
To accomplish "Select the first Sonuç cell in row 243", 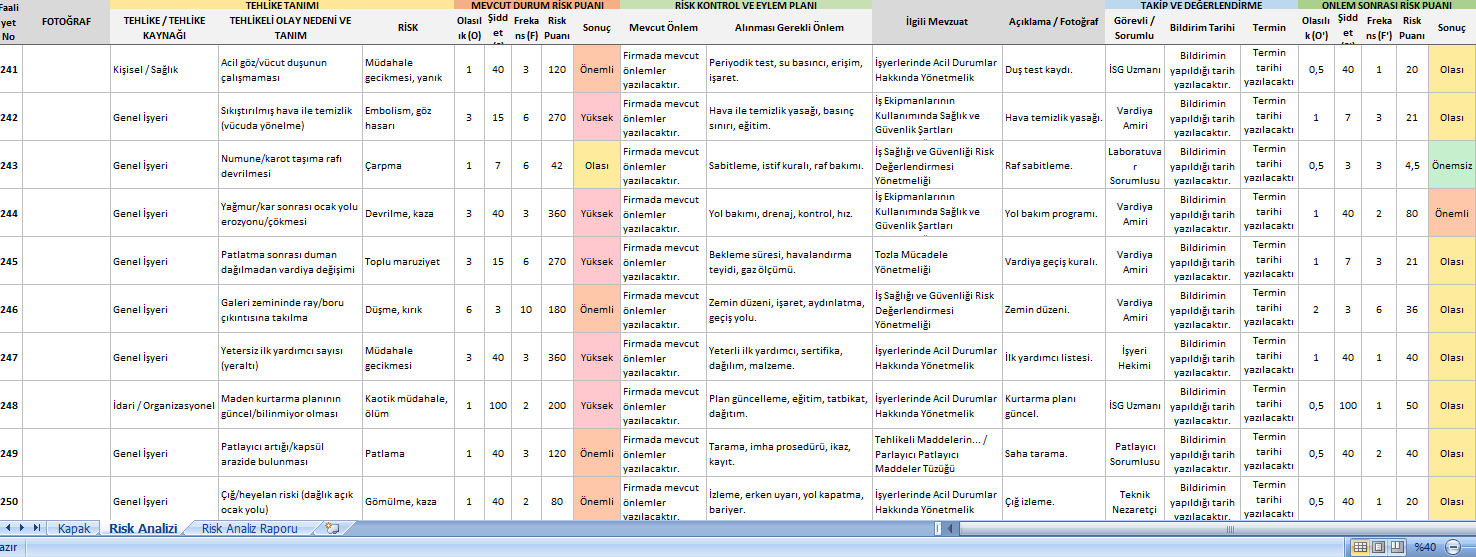I will pos(597,166).
